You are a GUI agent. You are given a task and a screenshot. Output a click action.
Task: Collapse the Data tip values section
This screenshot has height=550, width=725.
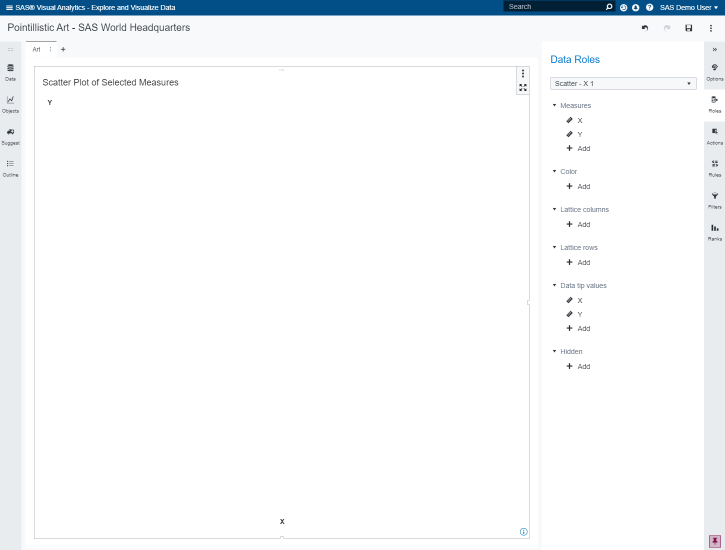[x=554, y=286]
